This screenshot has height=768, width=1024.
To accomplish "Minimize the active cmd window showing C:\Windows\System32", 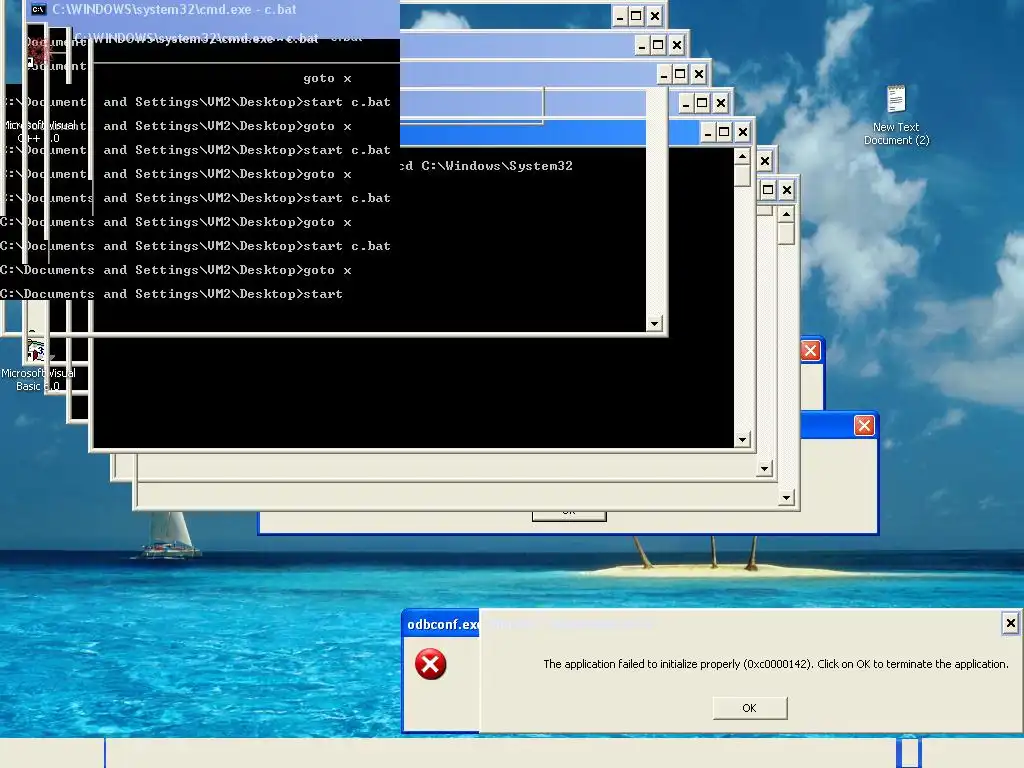I will point(708,133).
